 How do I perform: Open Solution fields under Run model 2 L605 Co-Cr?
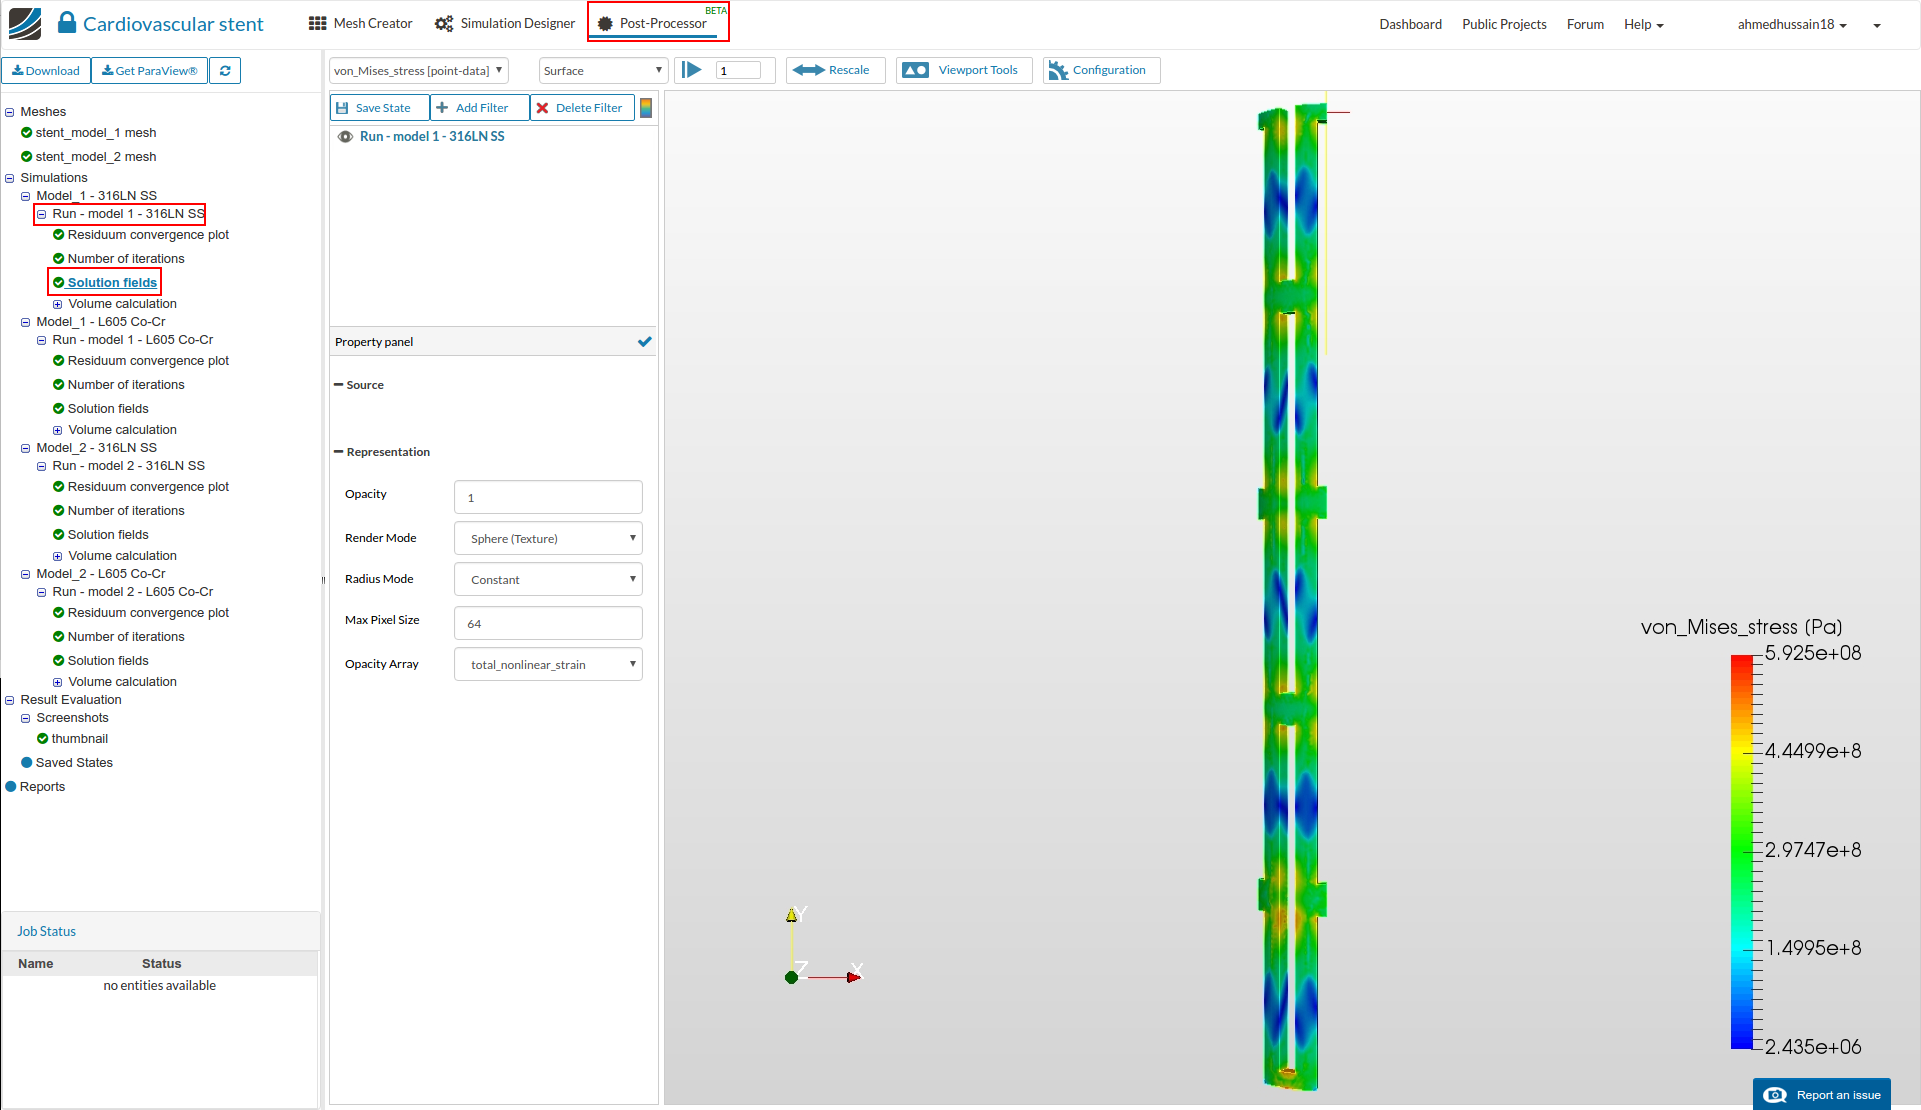pos(108,661)
